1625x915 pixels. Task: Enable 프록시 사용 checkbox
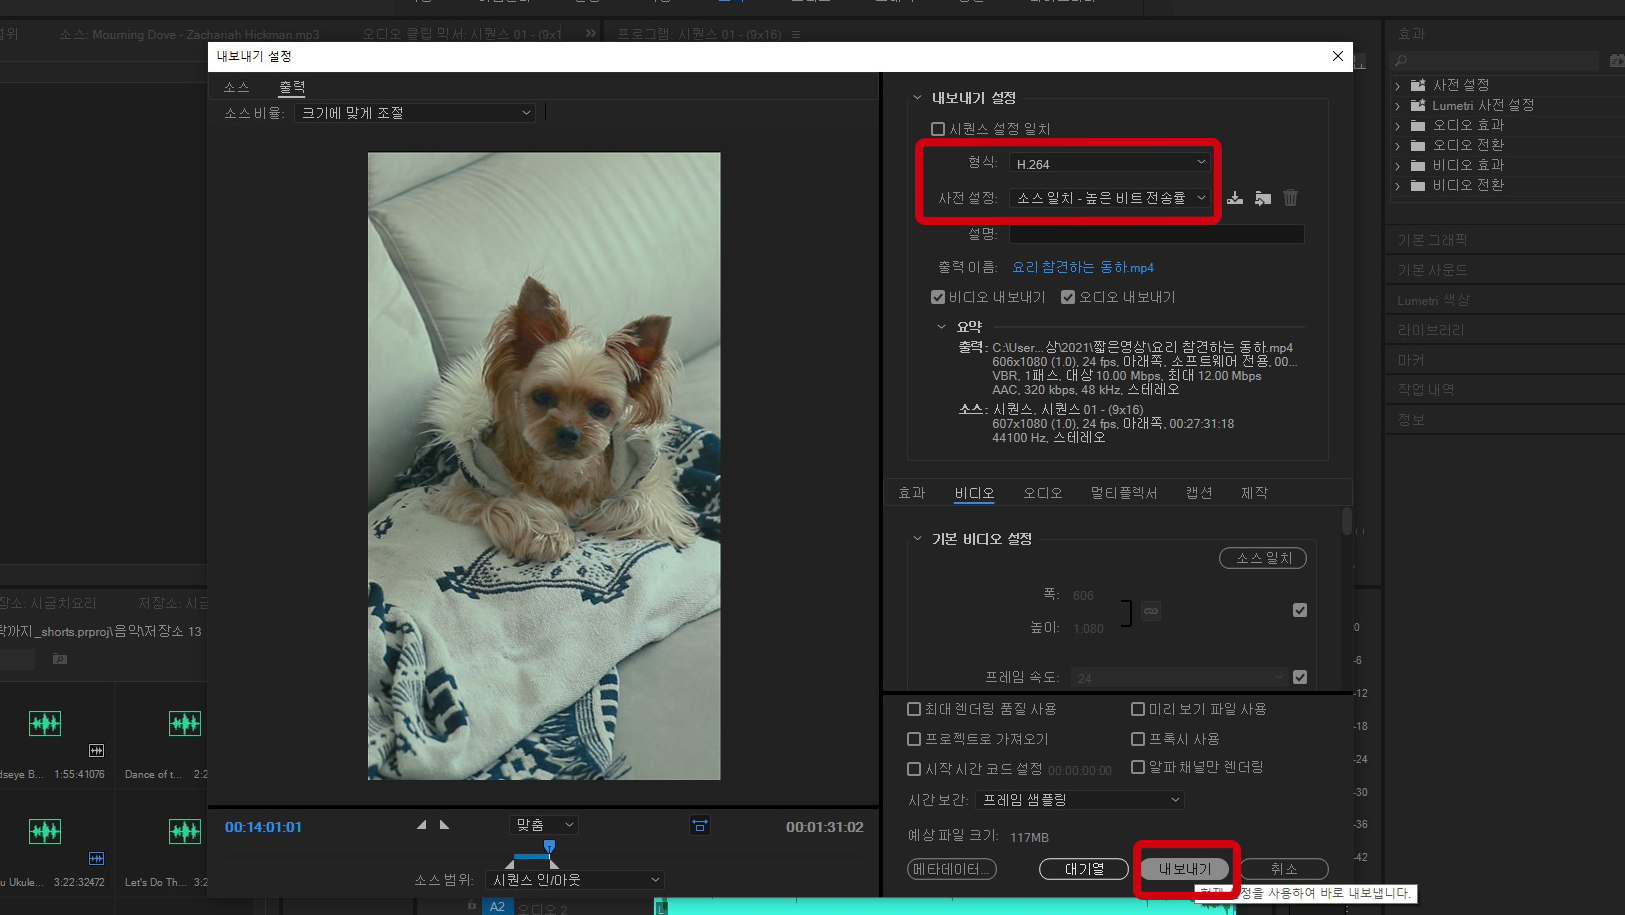click(1138, 739)
